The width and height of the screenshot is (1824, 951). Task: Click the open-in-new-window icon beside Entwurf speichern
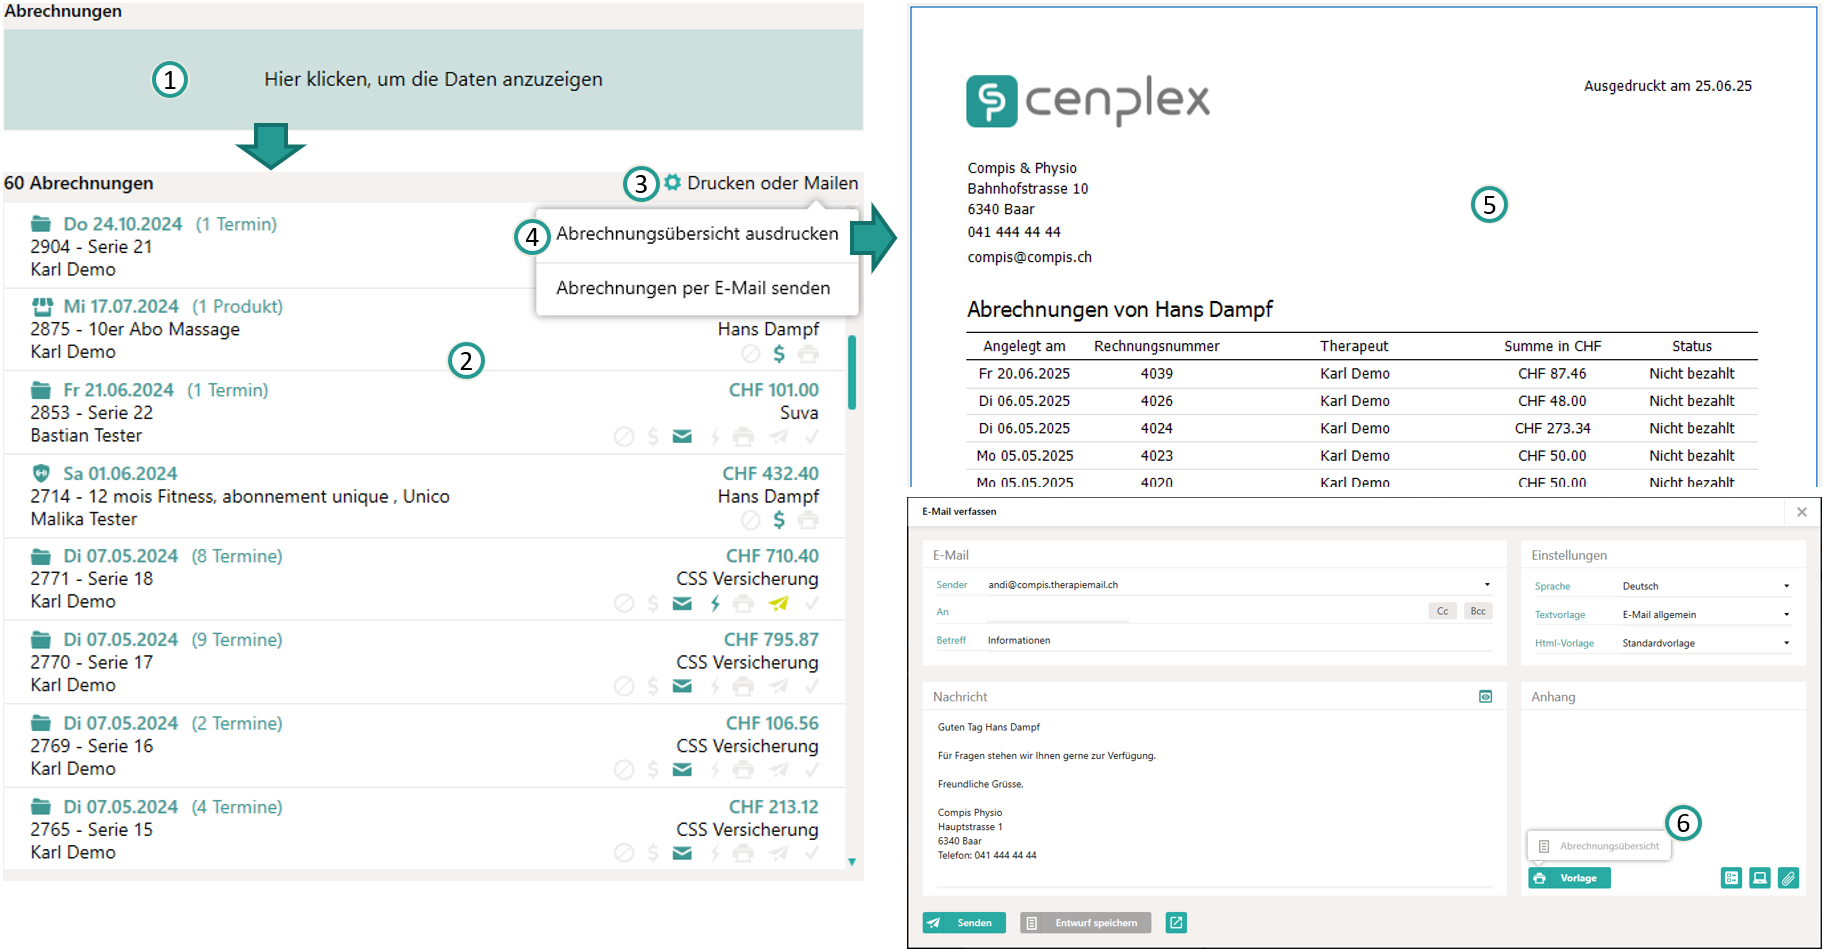click(1176, 922)
